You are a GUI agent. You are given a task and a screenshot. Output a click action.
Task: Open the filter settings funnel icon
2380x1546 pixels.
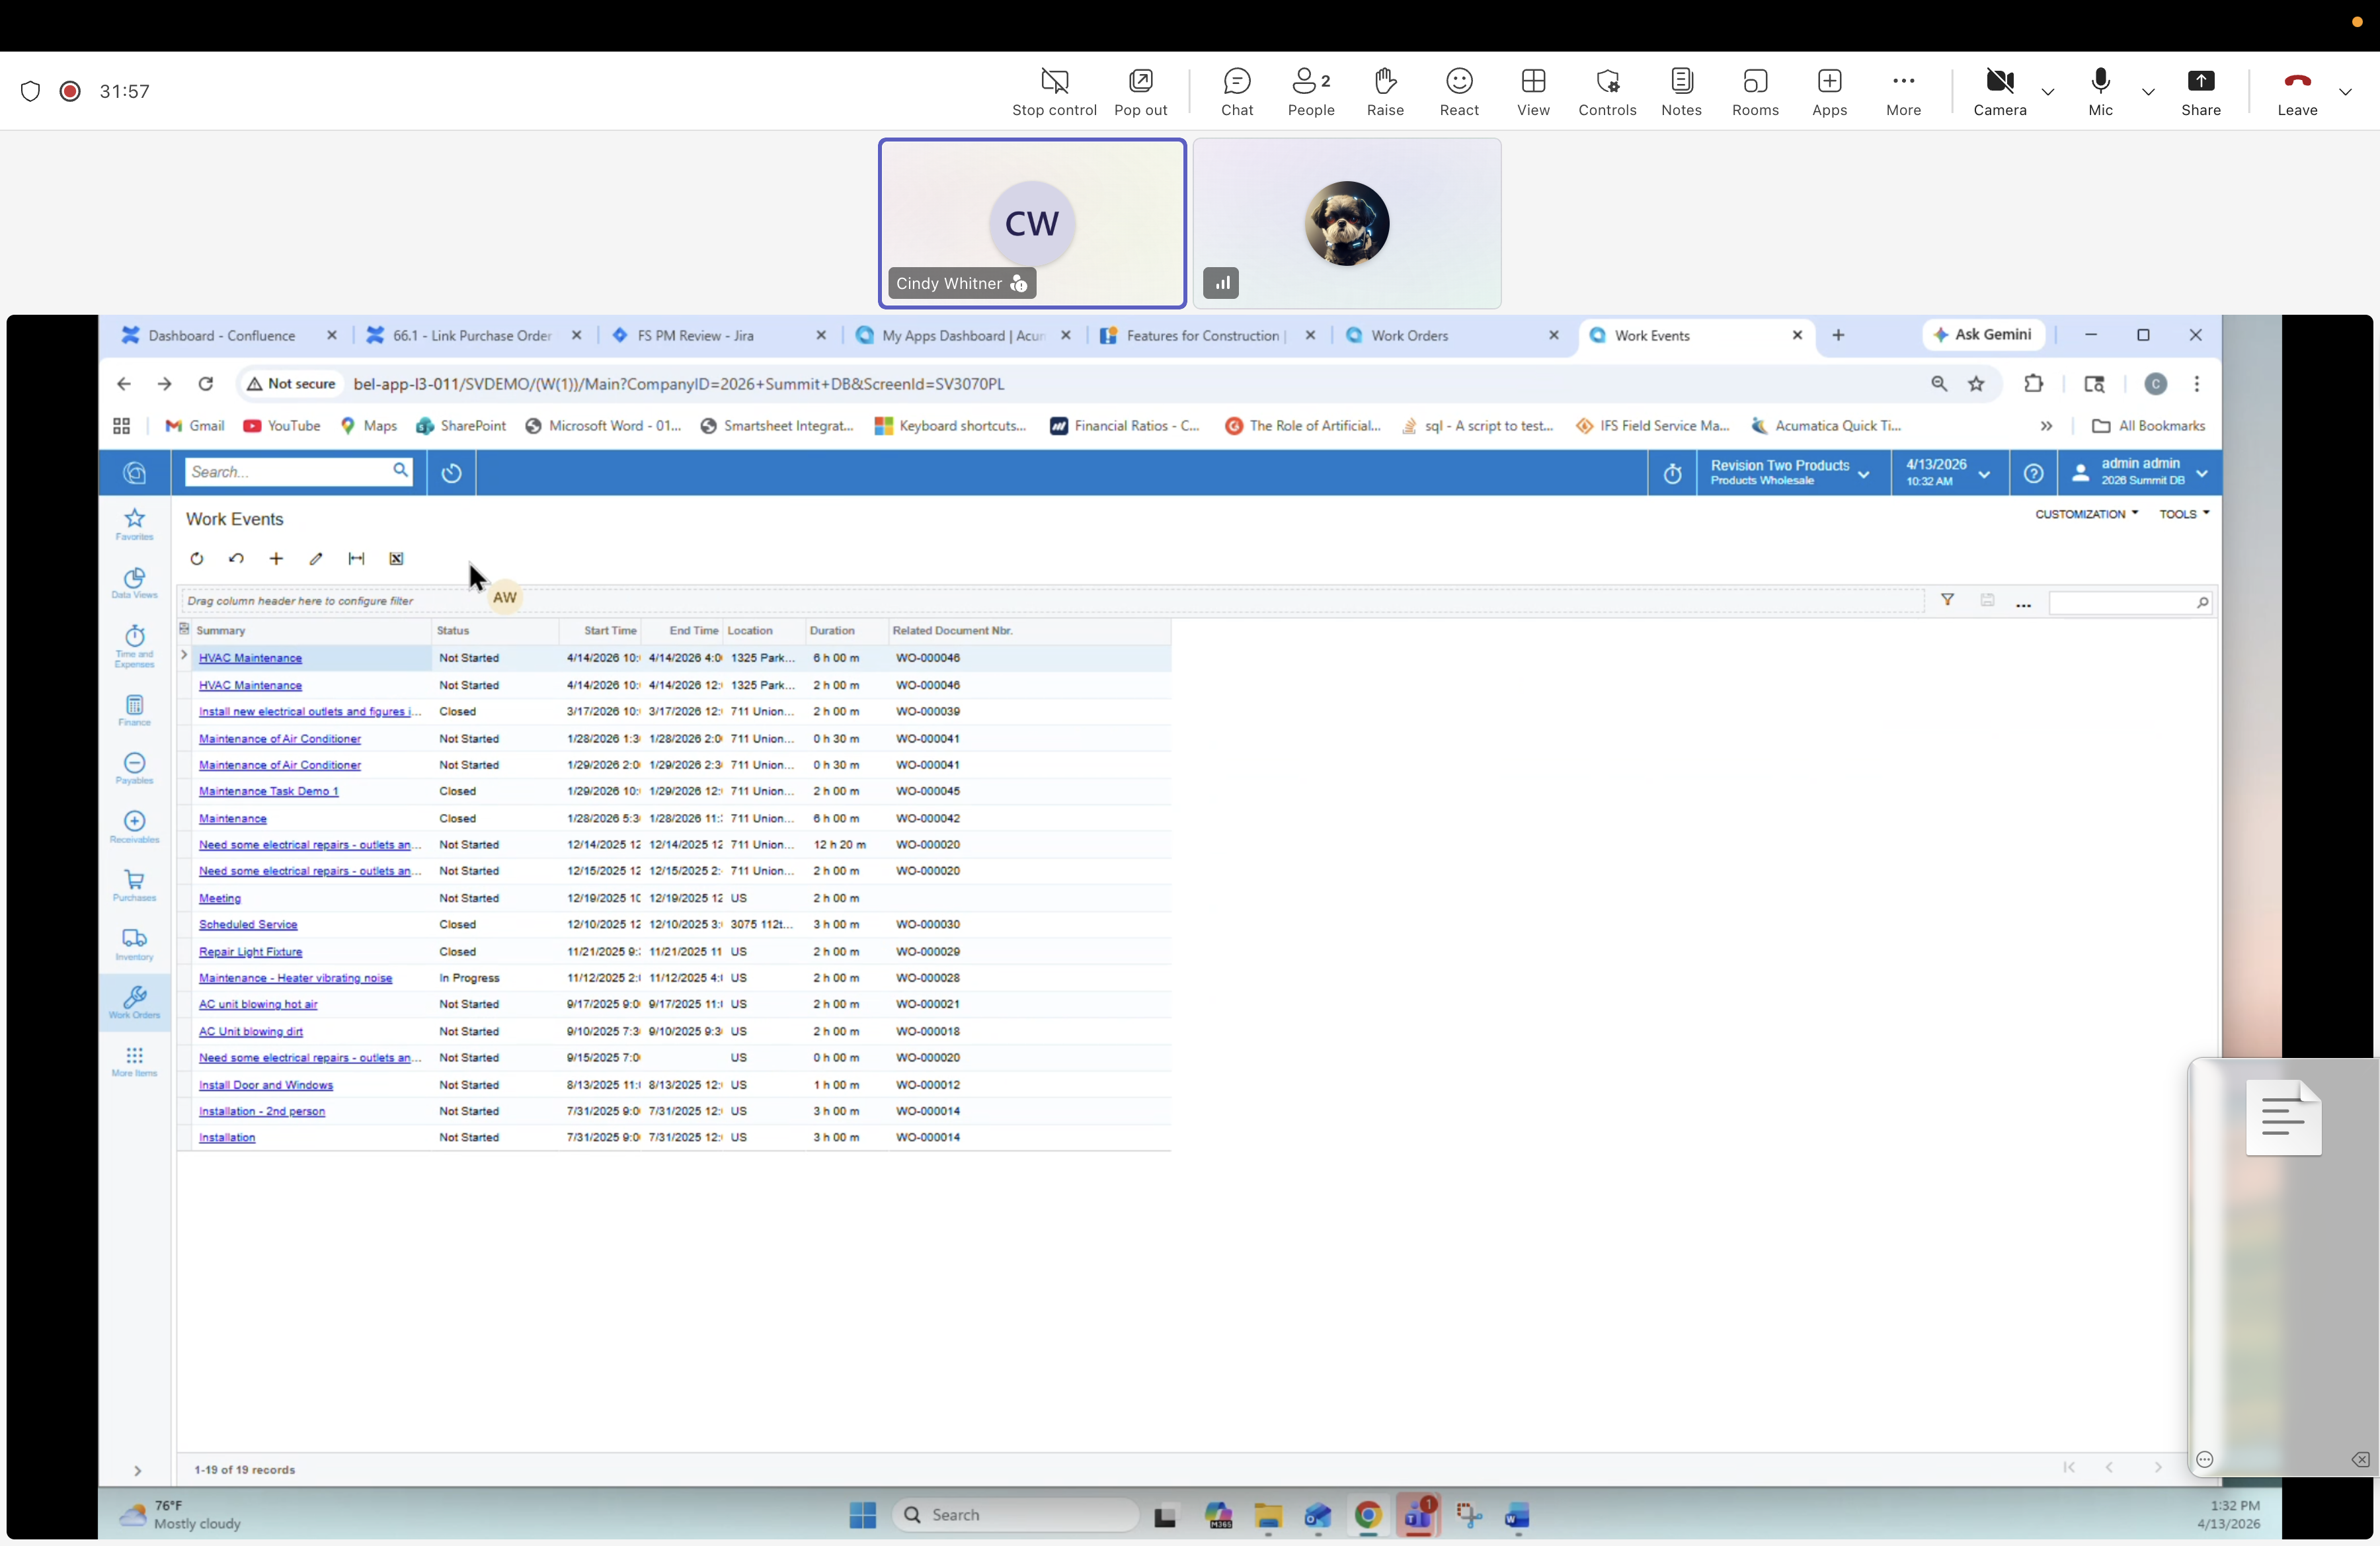click(x=1948, y=600)
